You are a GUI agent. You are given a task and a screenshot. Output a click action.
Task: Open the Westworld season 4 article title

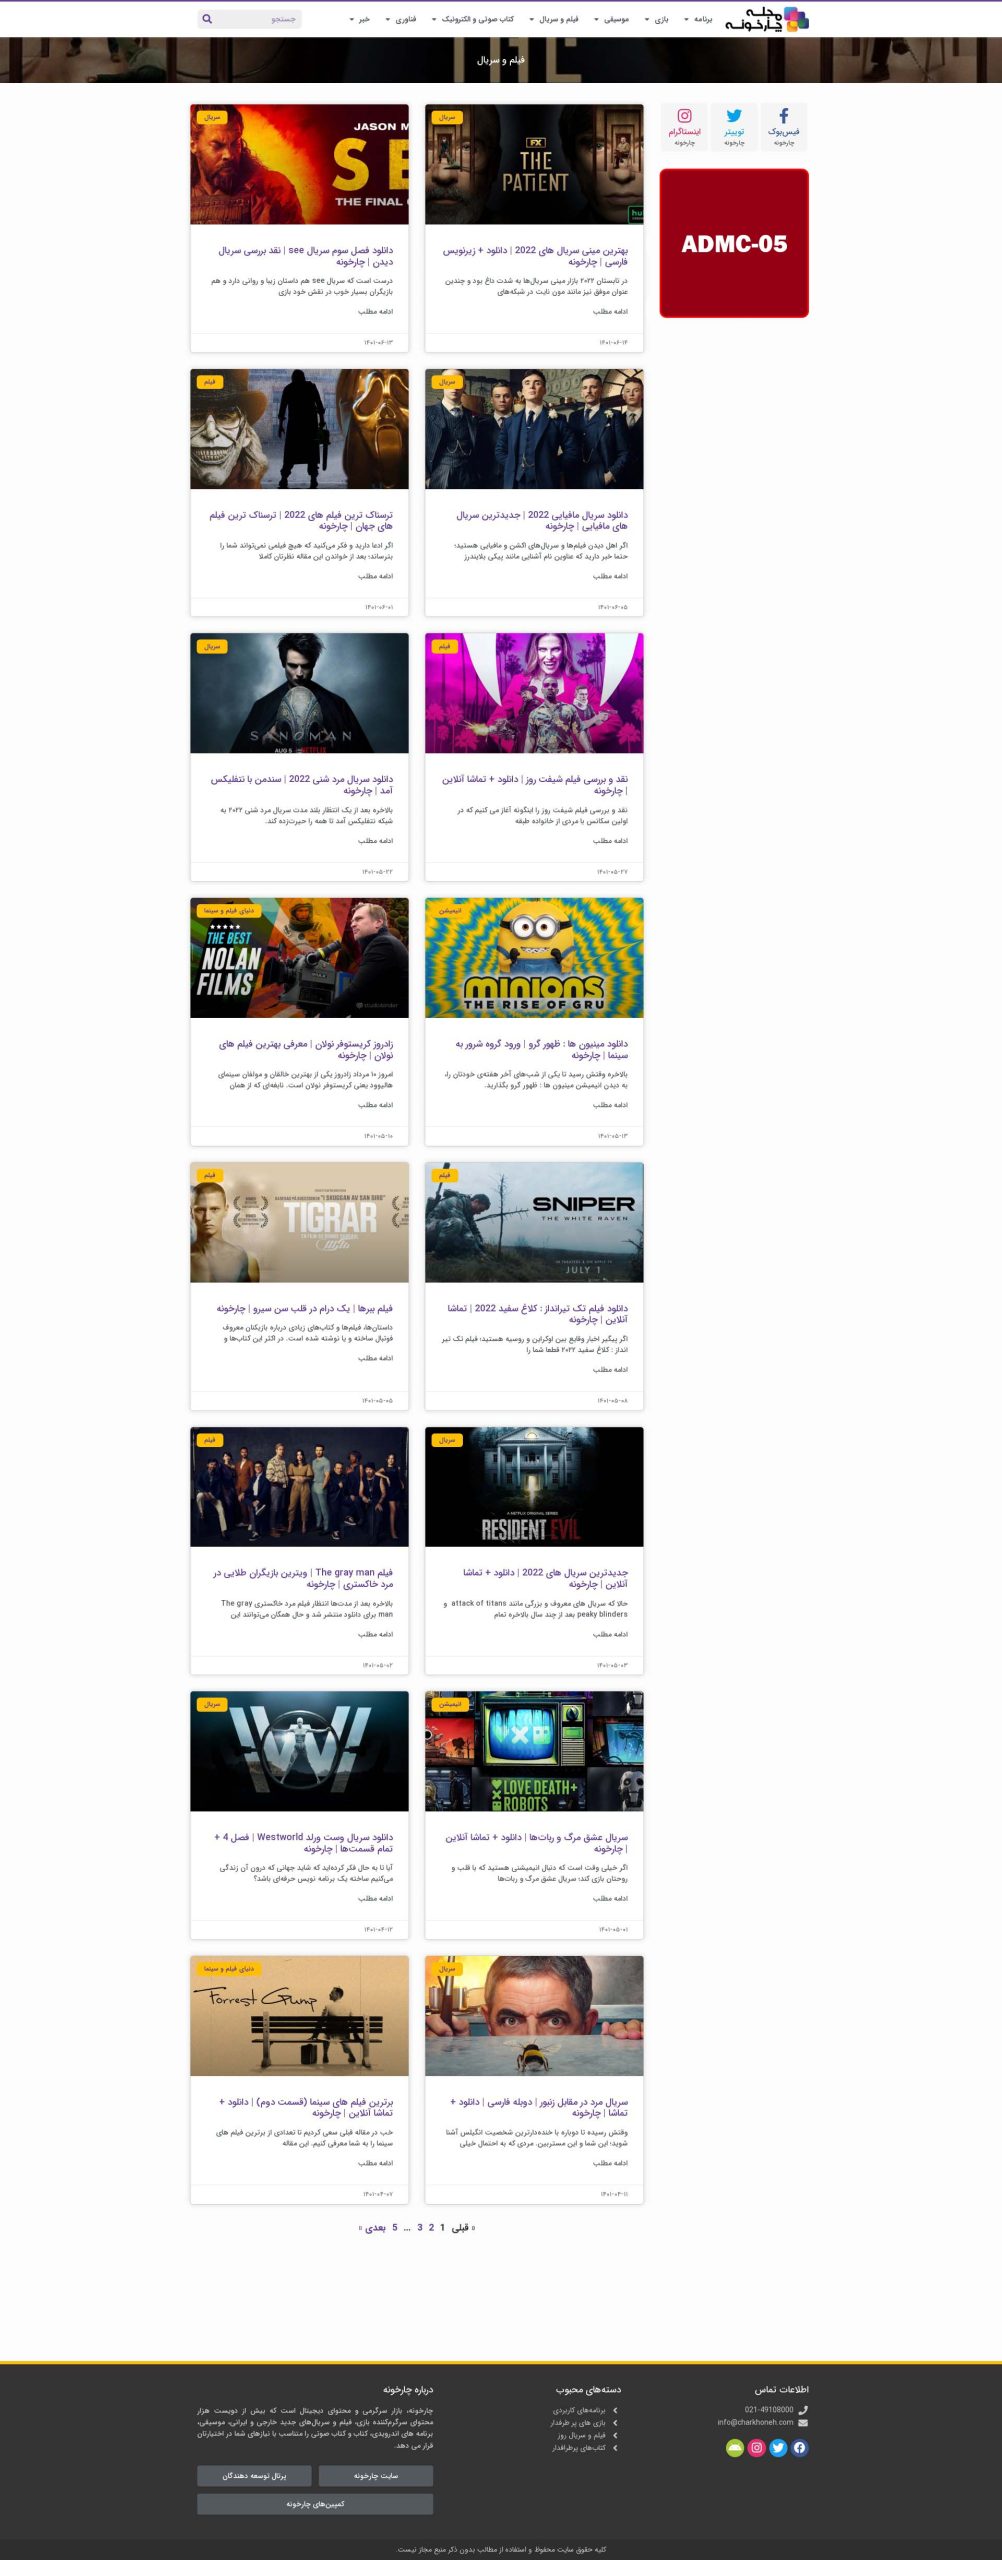303,1843
